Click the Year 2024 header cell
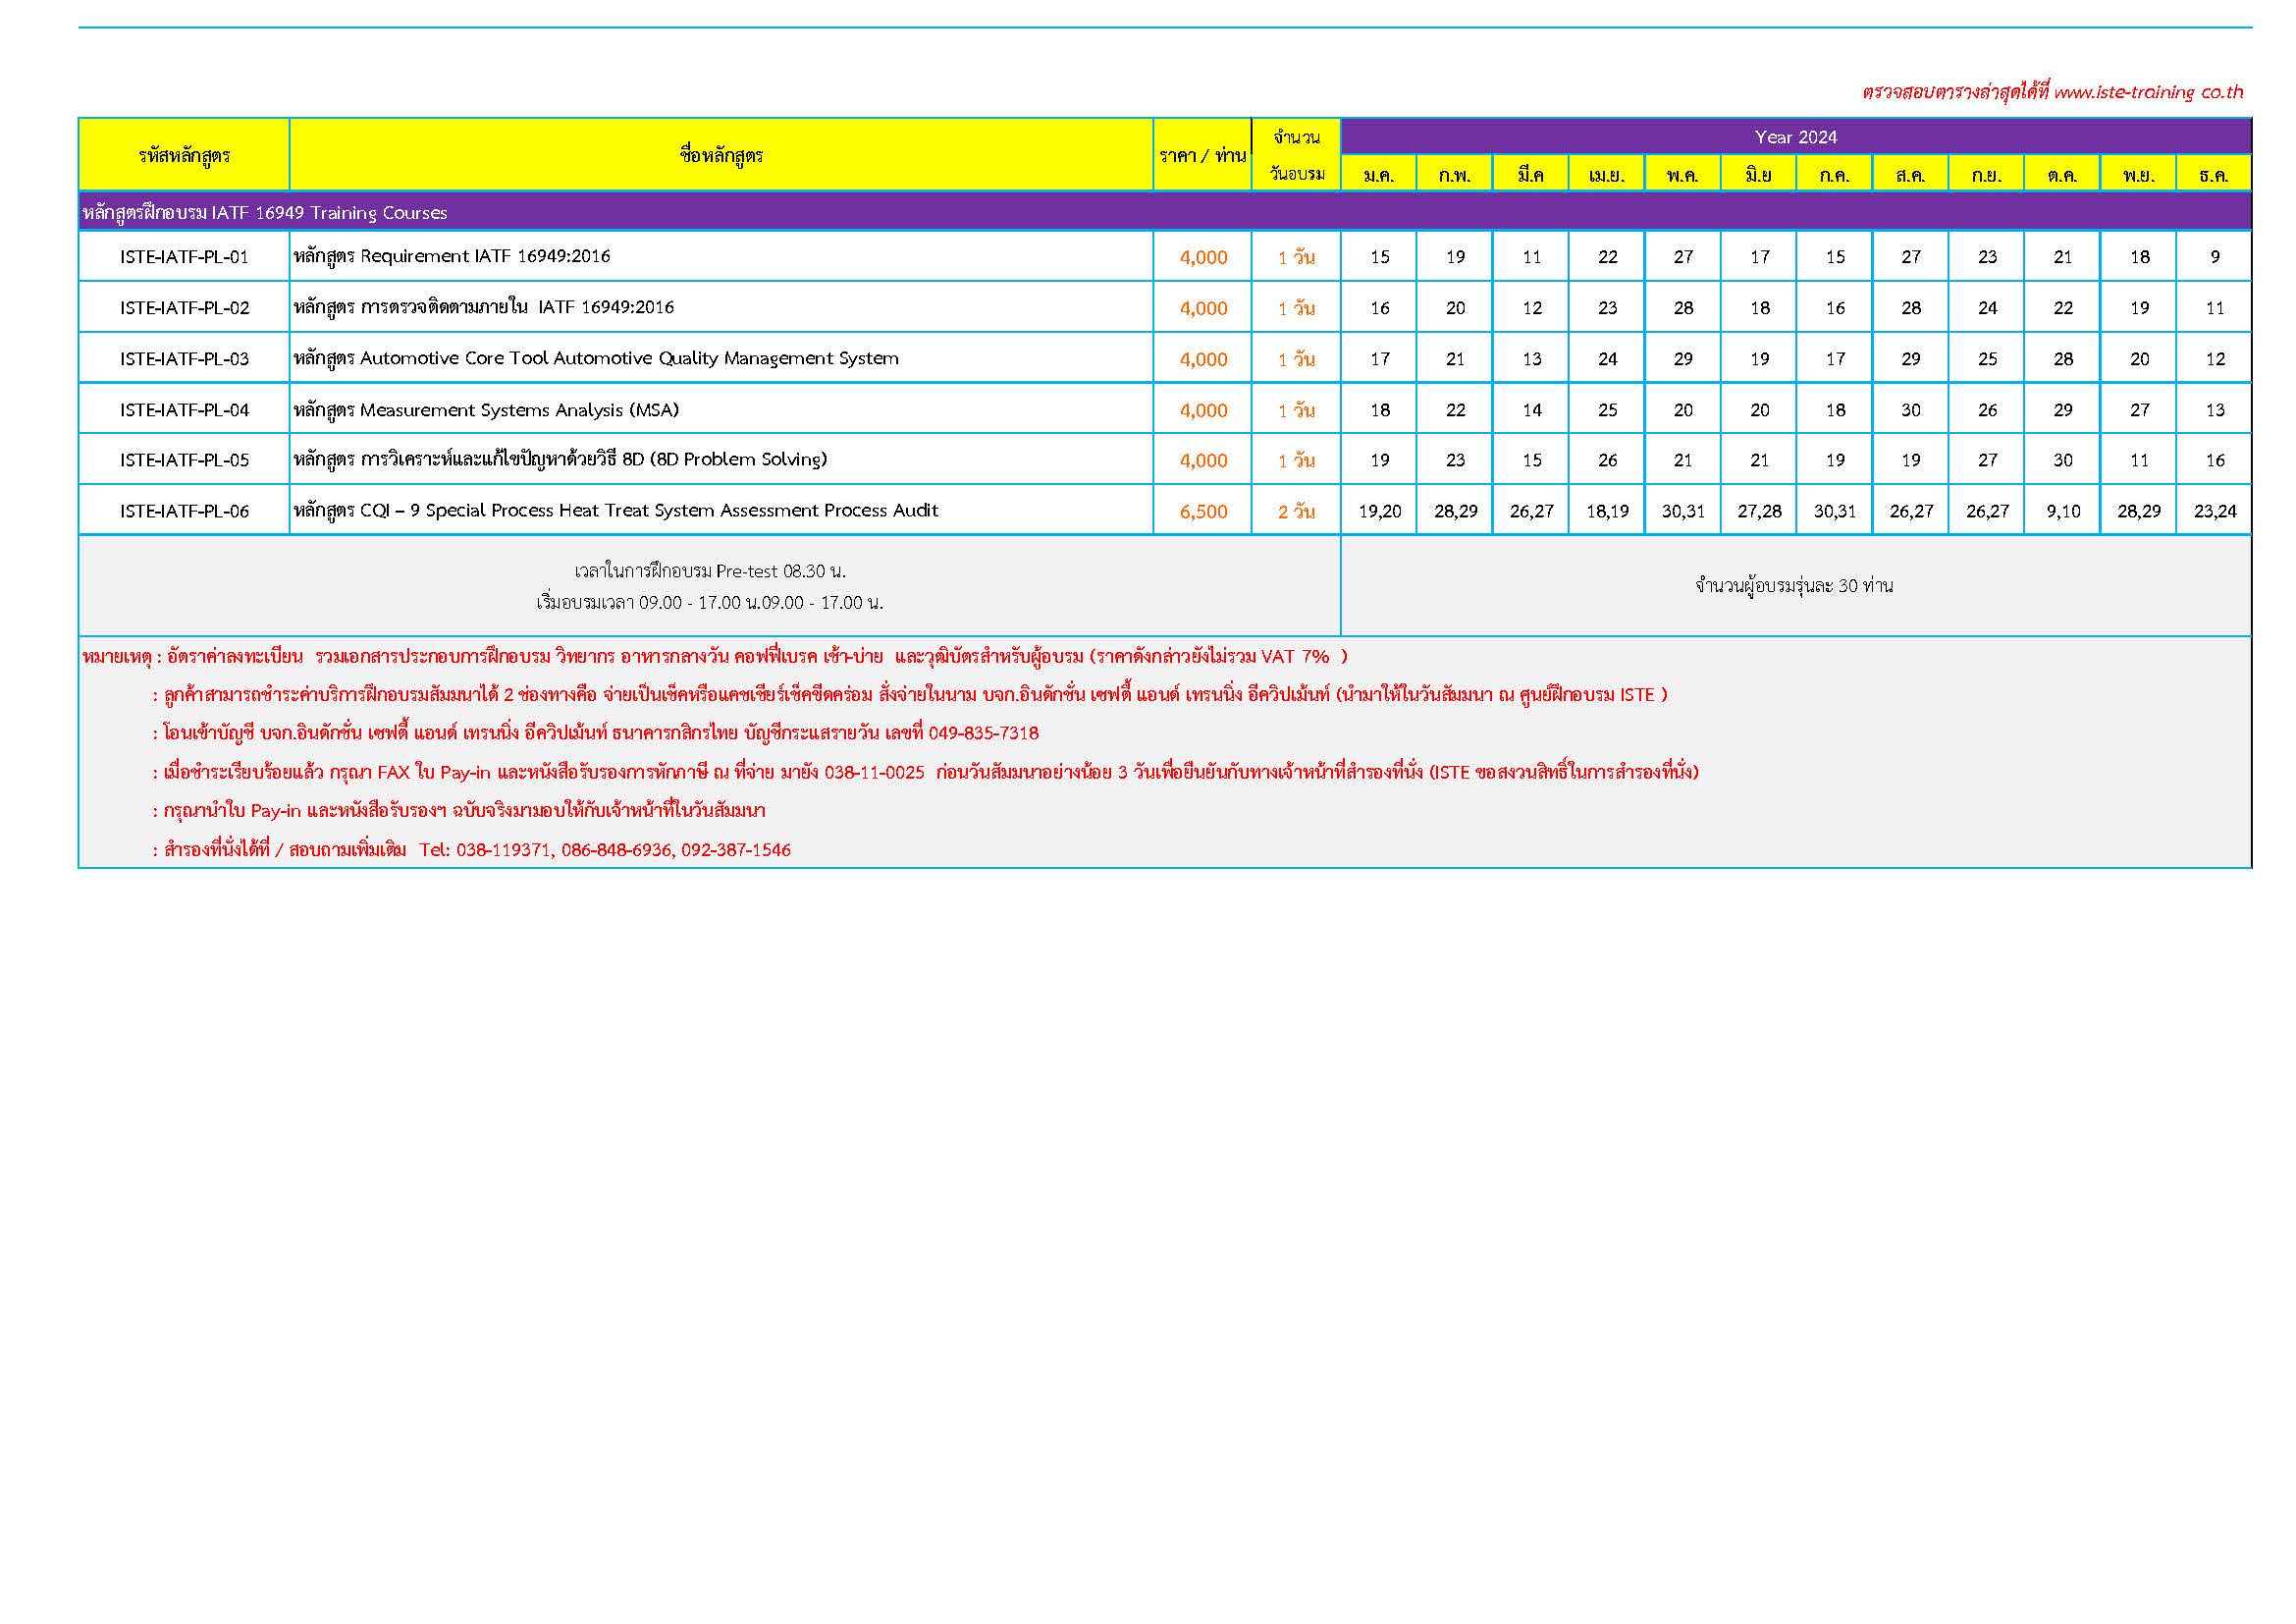This screenshot has width=2296, height=1624. click(1795, 137)
